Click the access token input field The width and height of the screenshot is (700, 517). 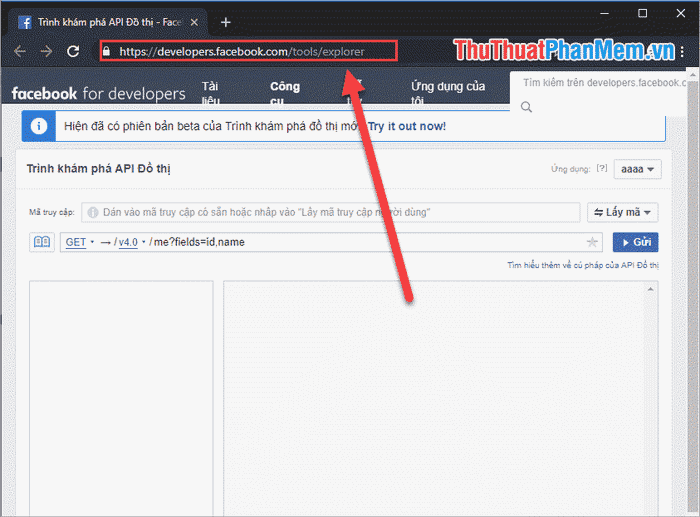[330, 212]
